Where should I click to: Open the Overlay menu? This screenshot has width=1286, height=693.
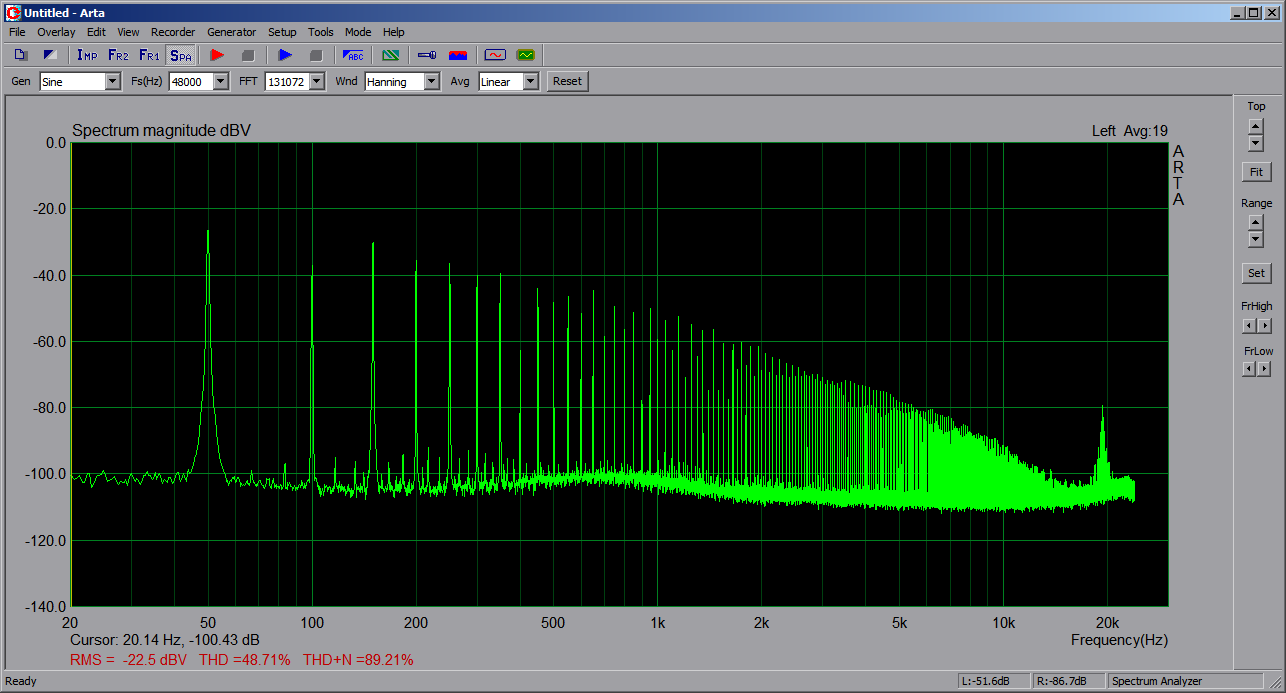click(56, 32)
